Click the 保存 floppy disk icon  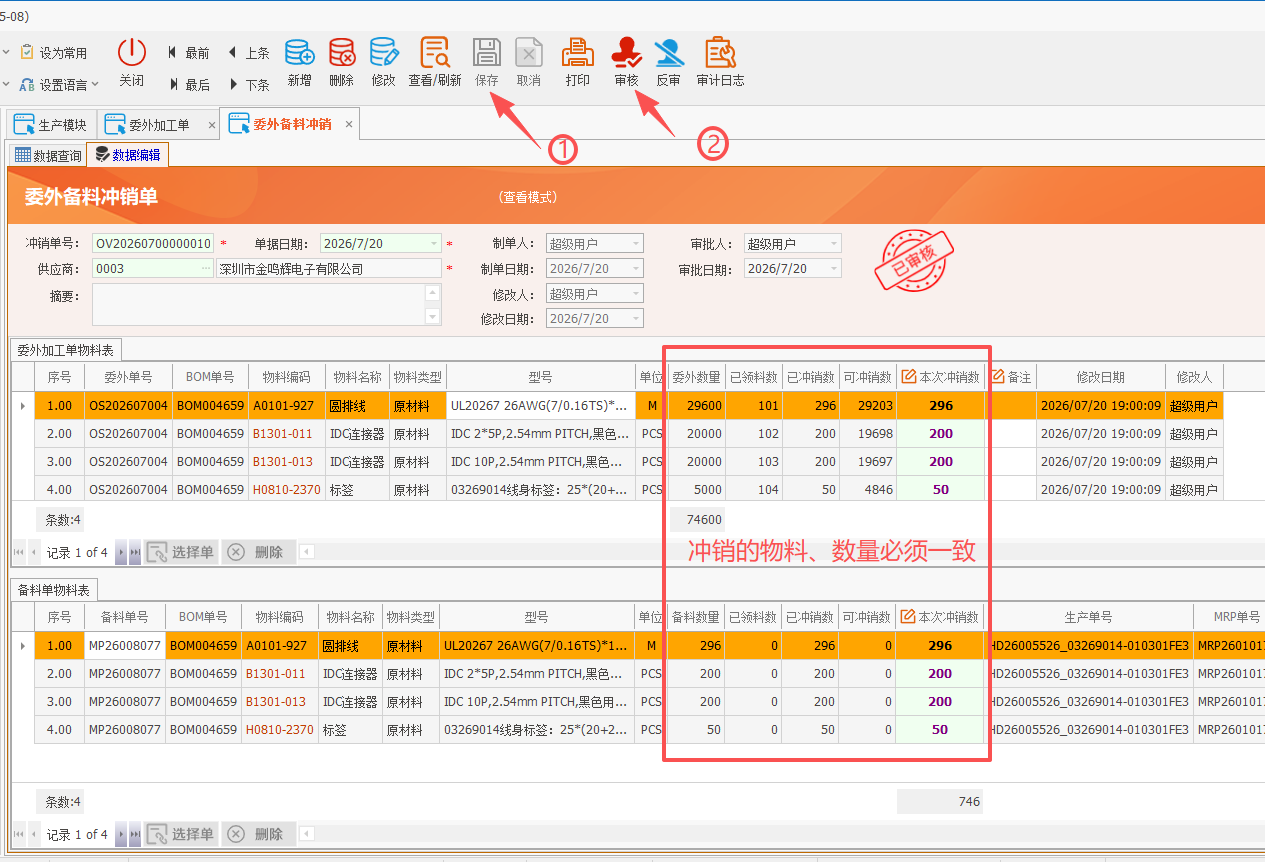[x=487, y=53]
